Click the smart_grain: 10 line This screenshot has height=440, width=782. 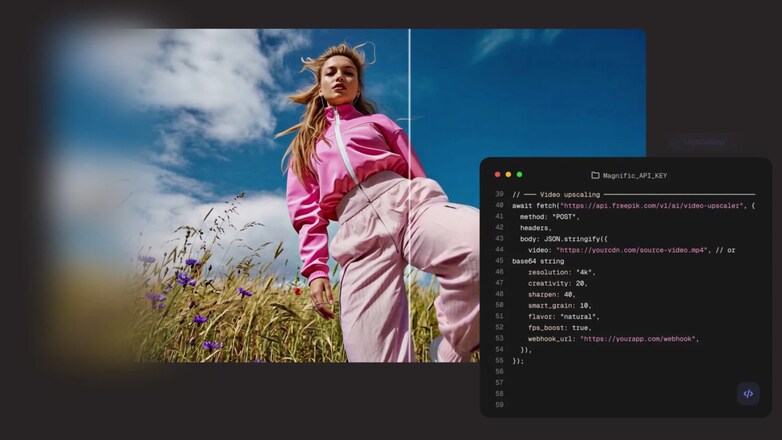point(560,305)
